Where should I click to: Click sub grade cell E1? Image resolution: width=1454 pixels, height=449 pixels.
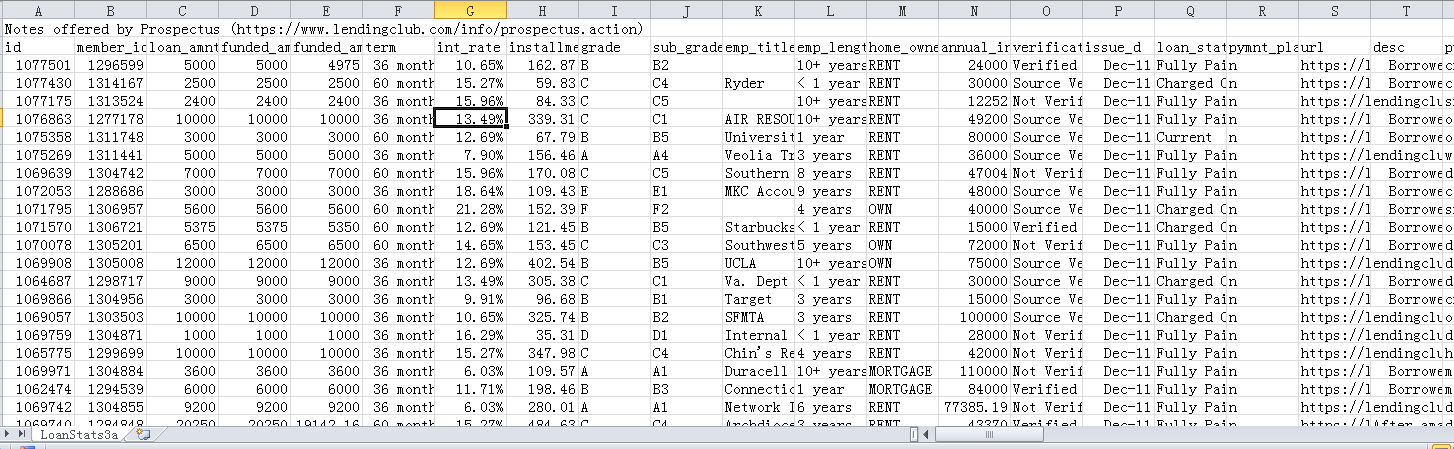click(686, 191)
